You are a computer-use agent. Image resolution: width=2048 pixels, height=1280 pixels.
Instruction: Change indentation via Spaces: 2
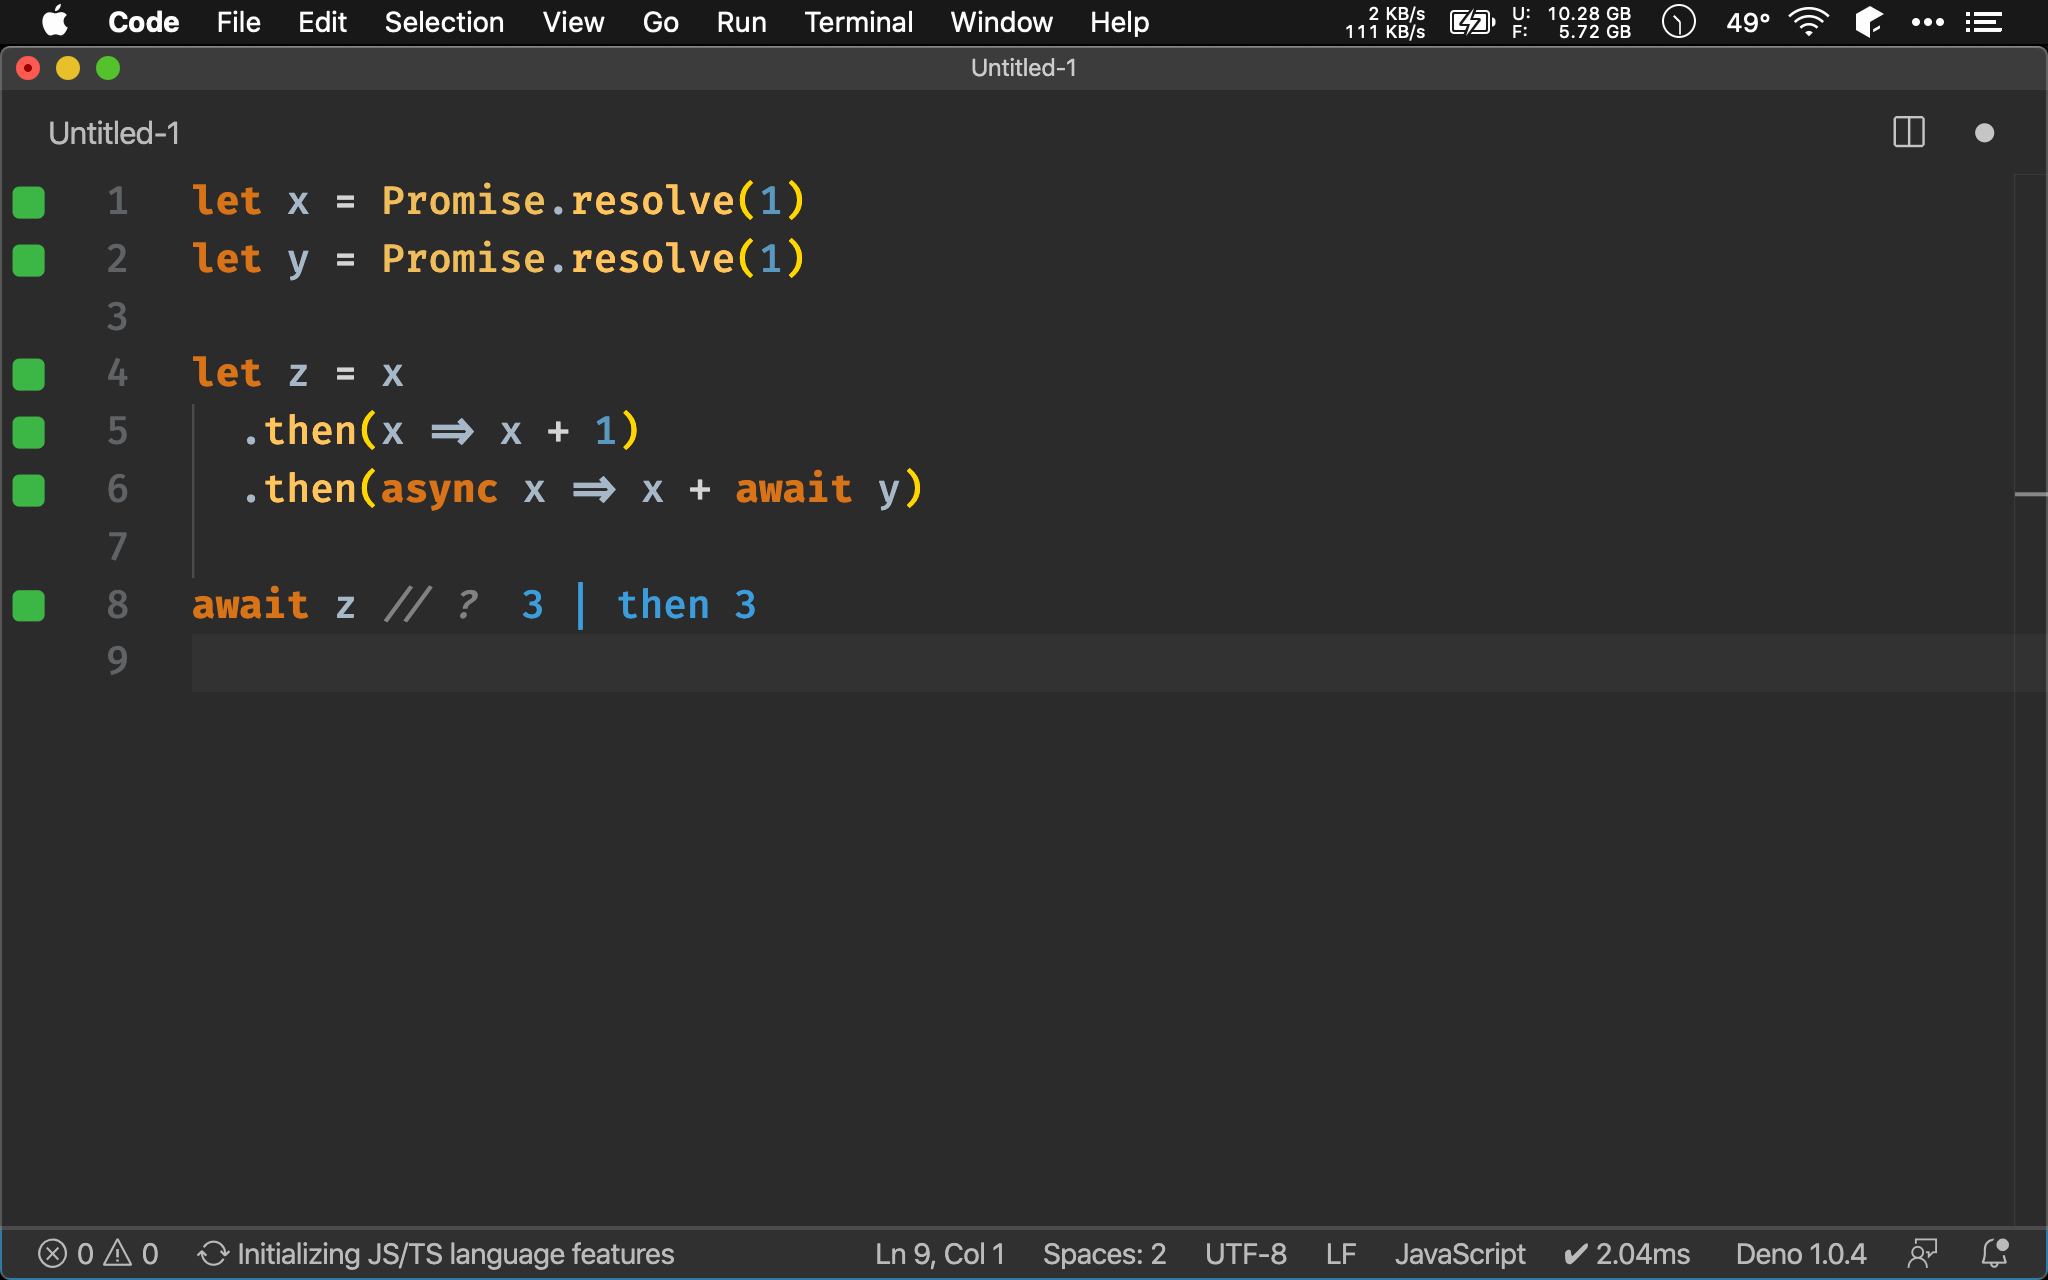pyautogui.click(x=1104, y=1253)
